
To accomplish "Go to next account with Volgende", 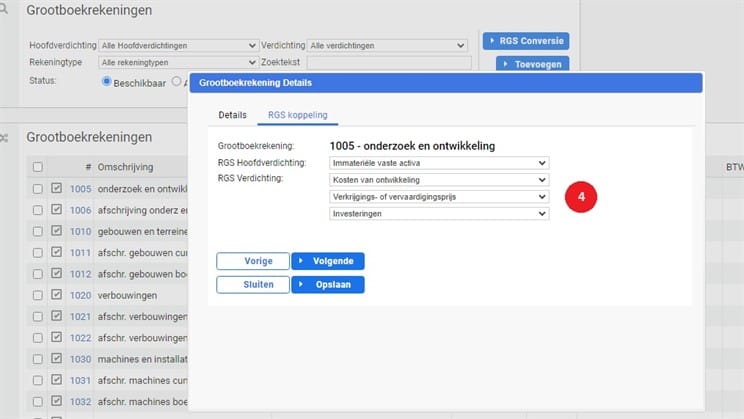I will point(328,261).
